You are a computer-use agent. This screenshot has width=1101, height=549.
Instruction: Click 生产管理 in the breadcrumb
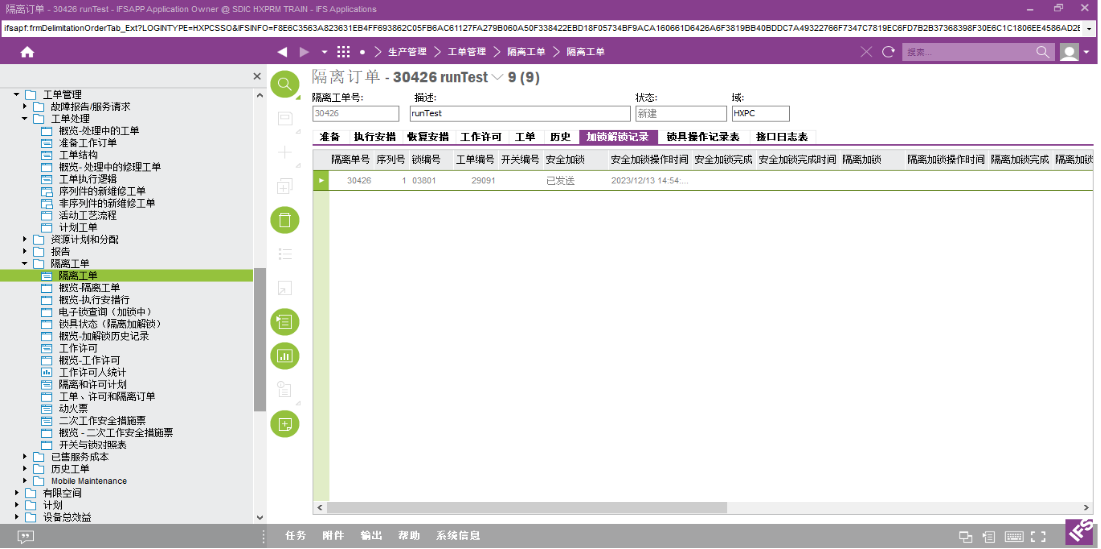pos(407,52)
